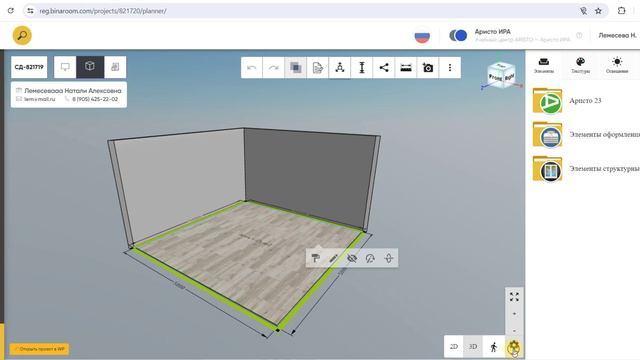This screenshot has height=360, width=640.
Task: Select the 3D cube view mode icon
Action: pyautogui.click(x=90, y=67)
